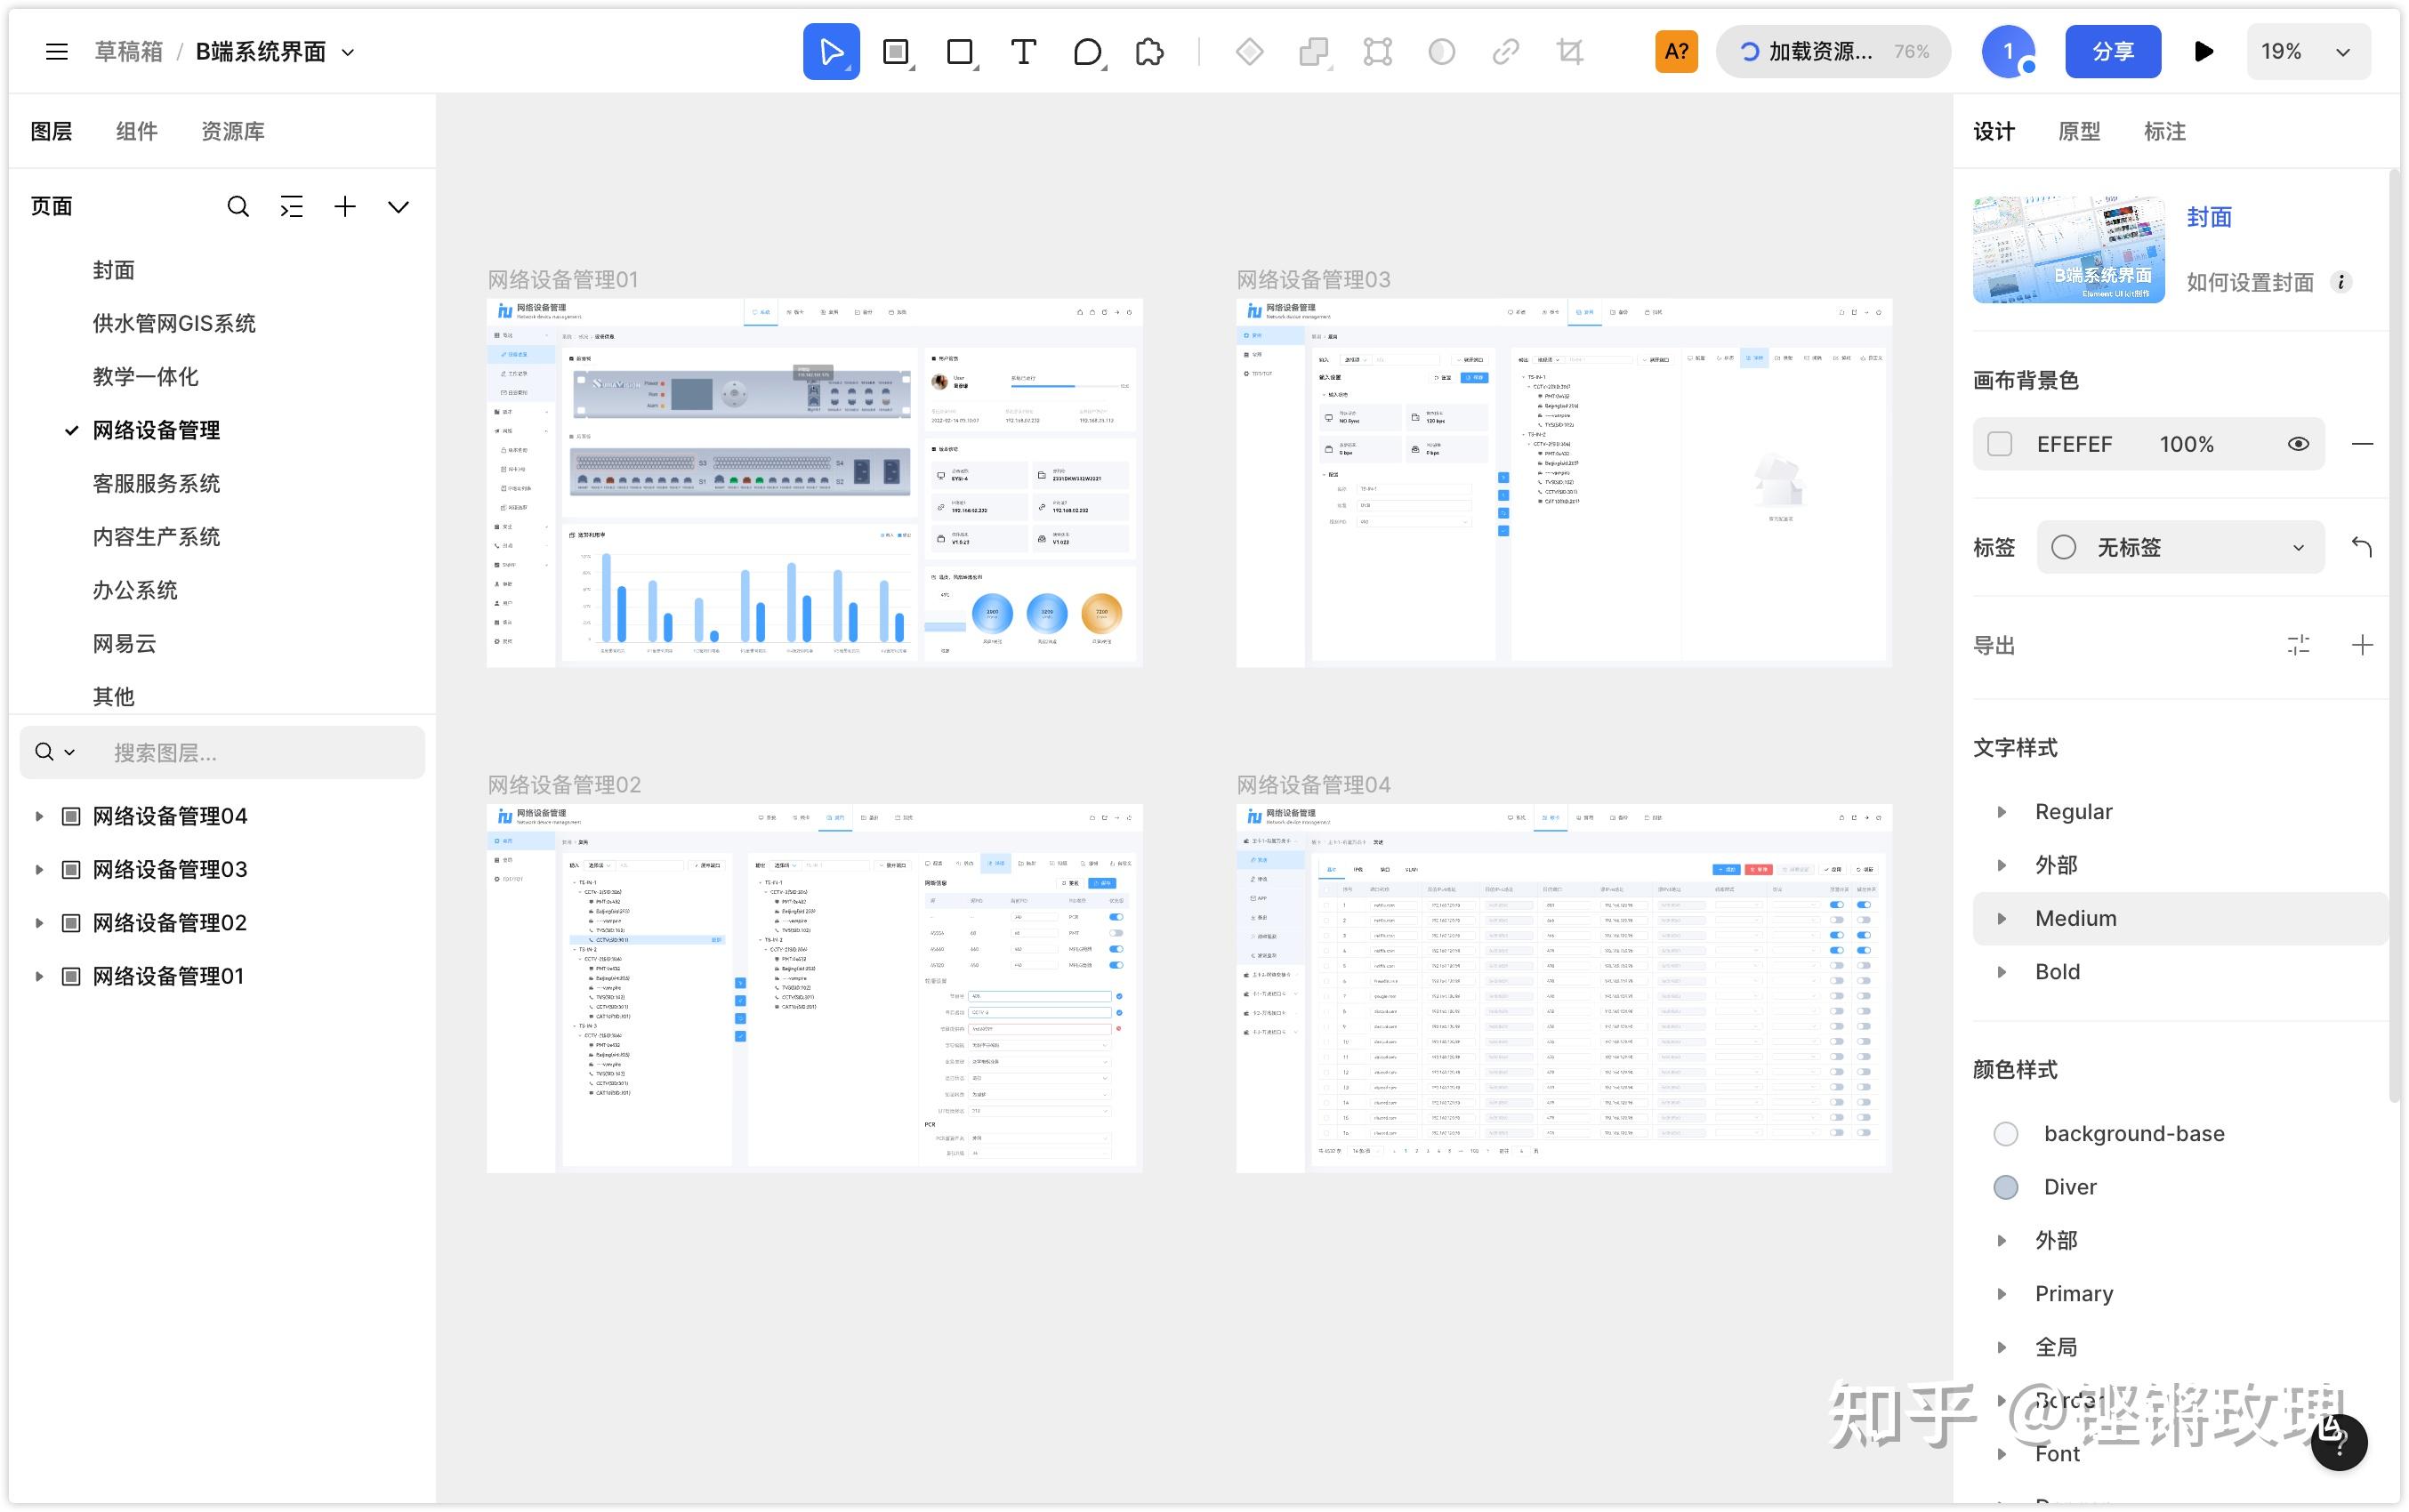The height and width of the screenshot is (1512, 2409).
Task: Expand the Medium text style group
Action: pos(2001,918)
